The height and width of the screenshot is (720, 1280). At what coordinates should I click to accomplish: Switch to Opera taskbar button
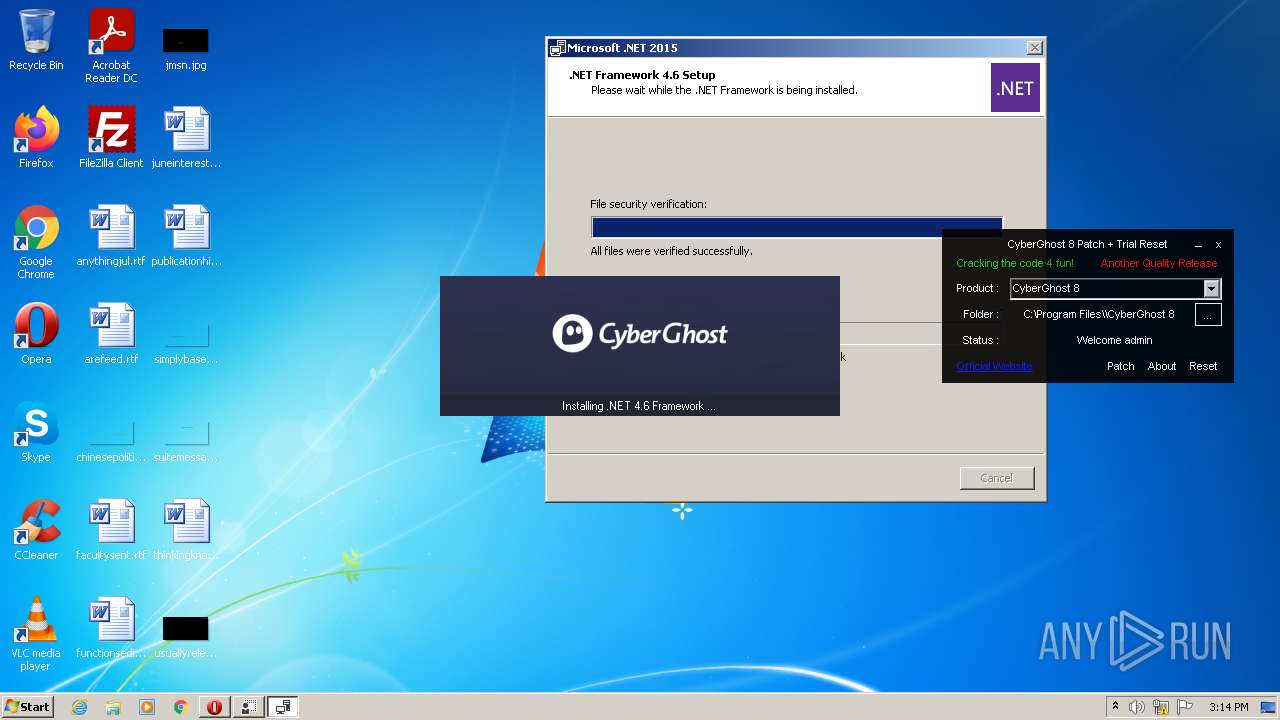[214, 707]
